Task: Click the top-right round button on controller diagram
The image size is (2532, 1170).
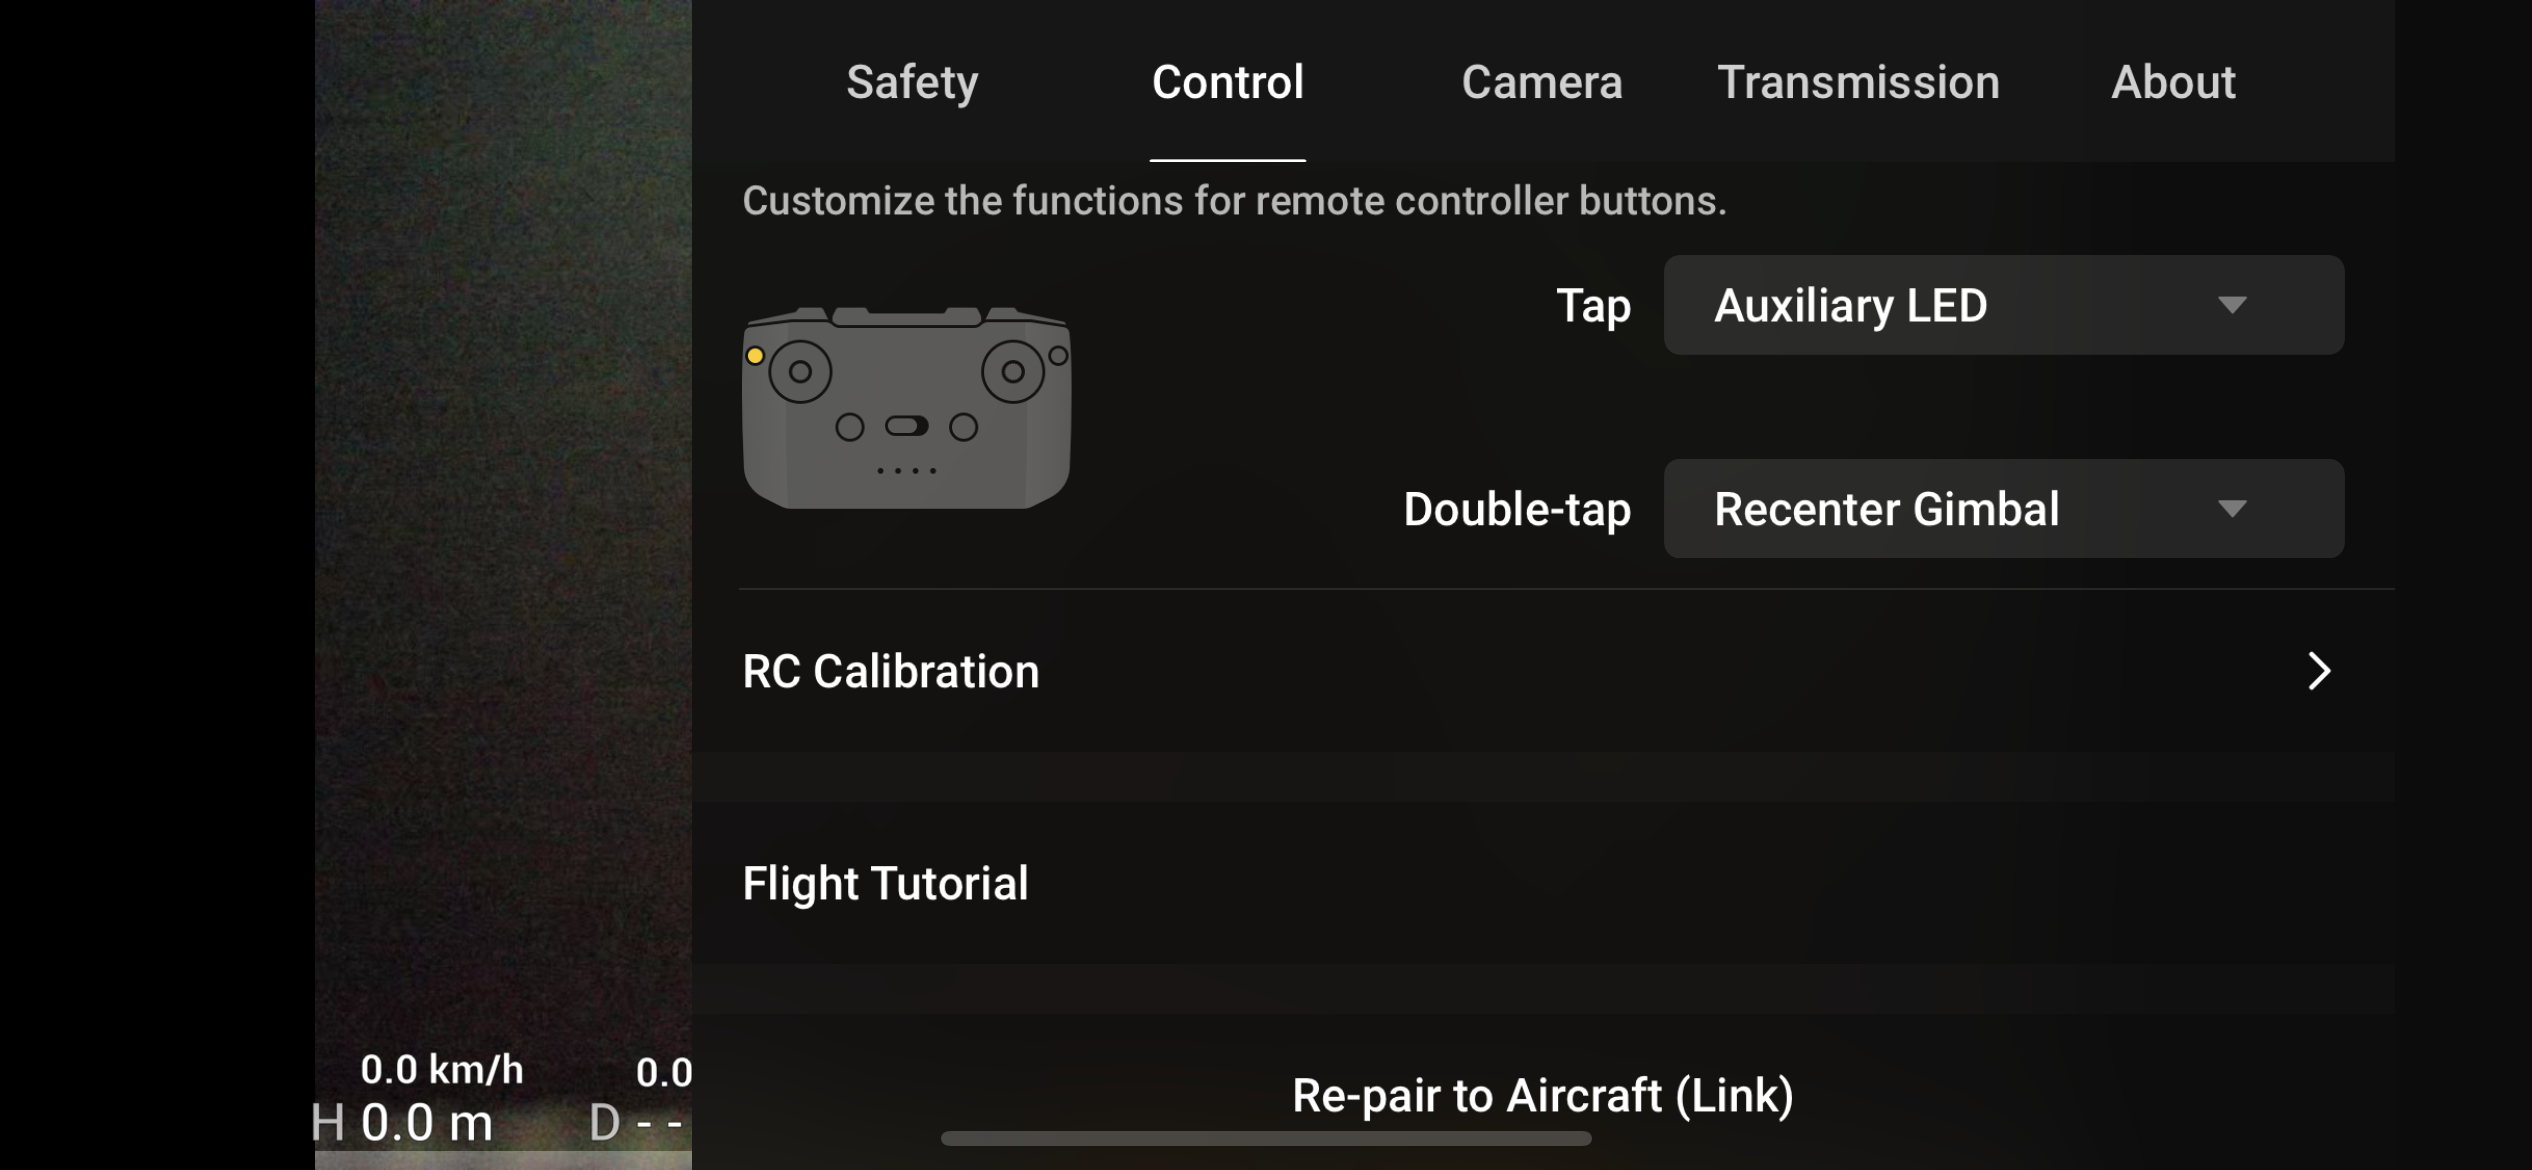Action: pos(1058,356)
